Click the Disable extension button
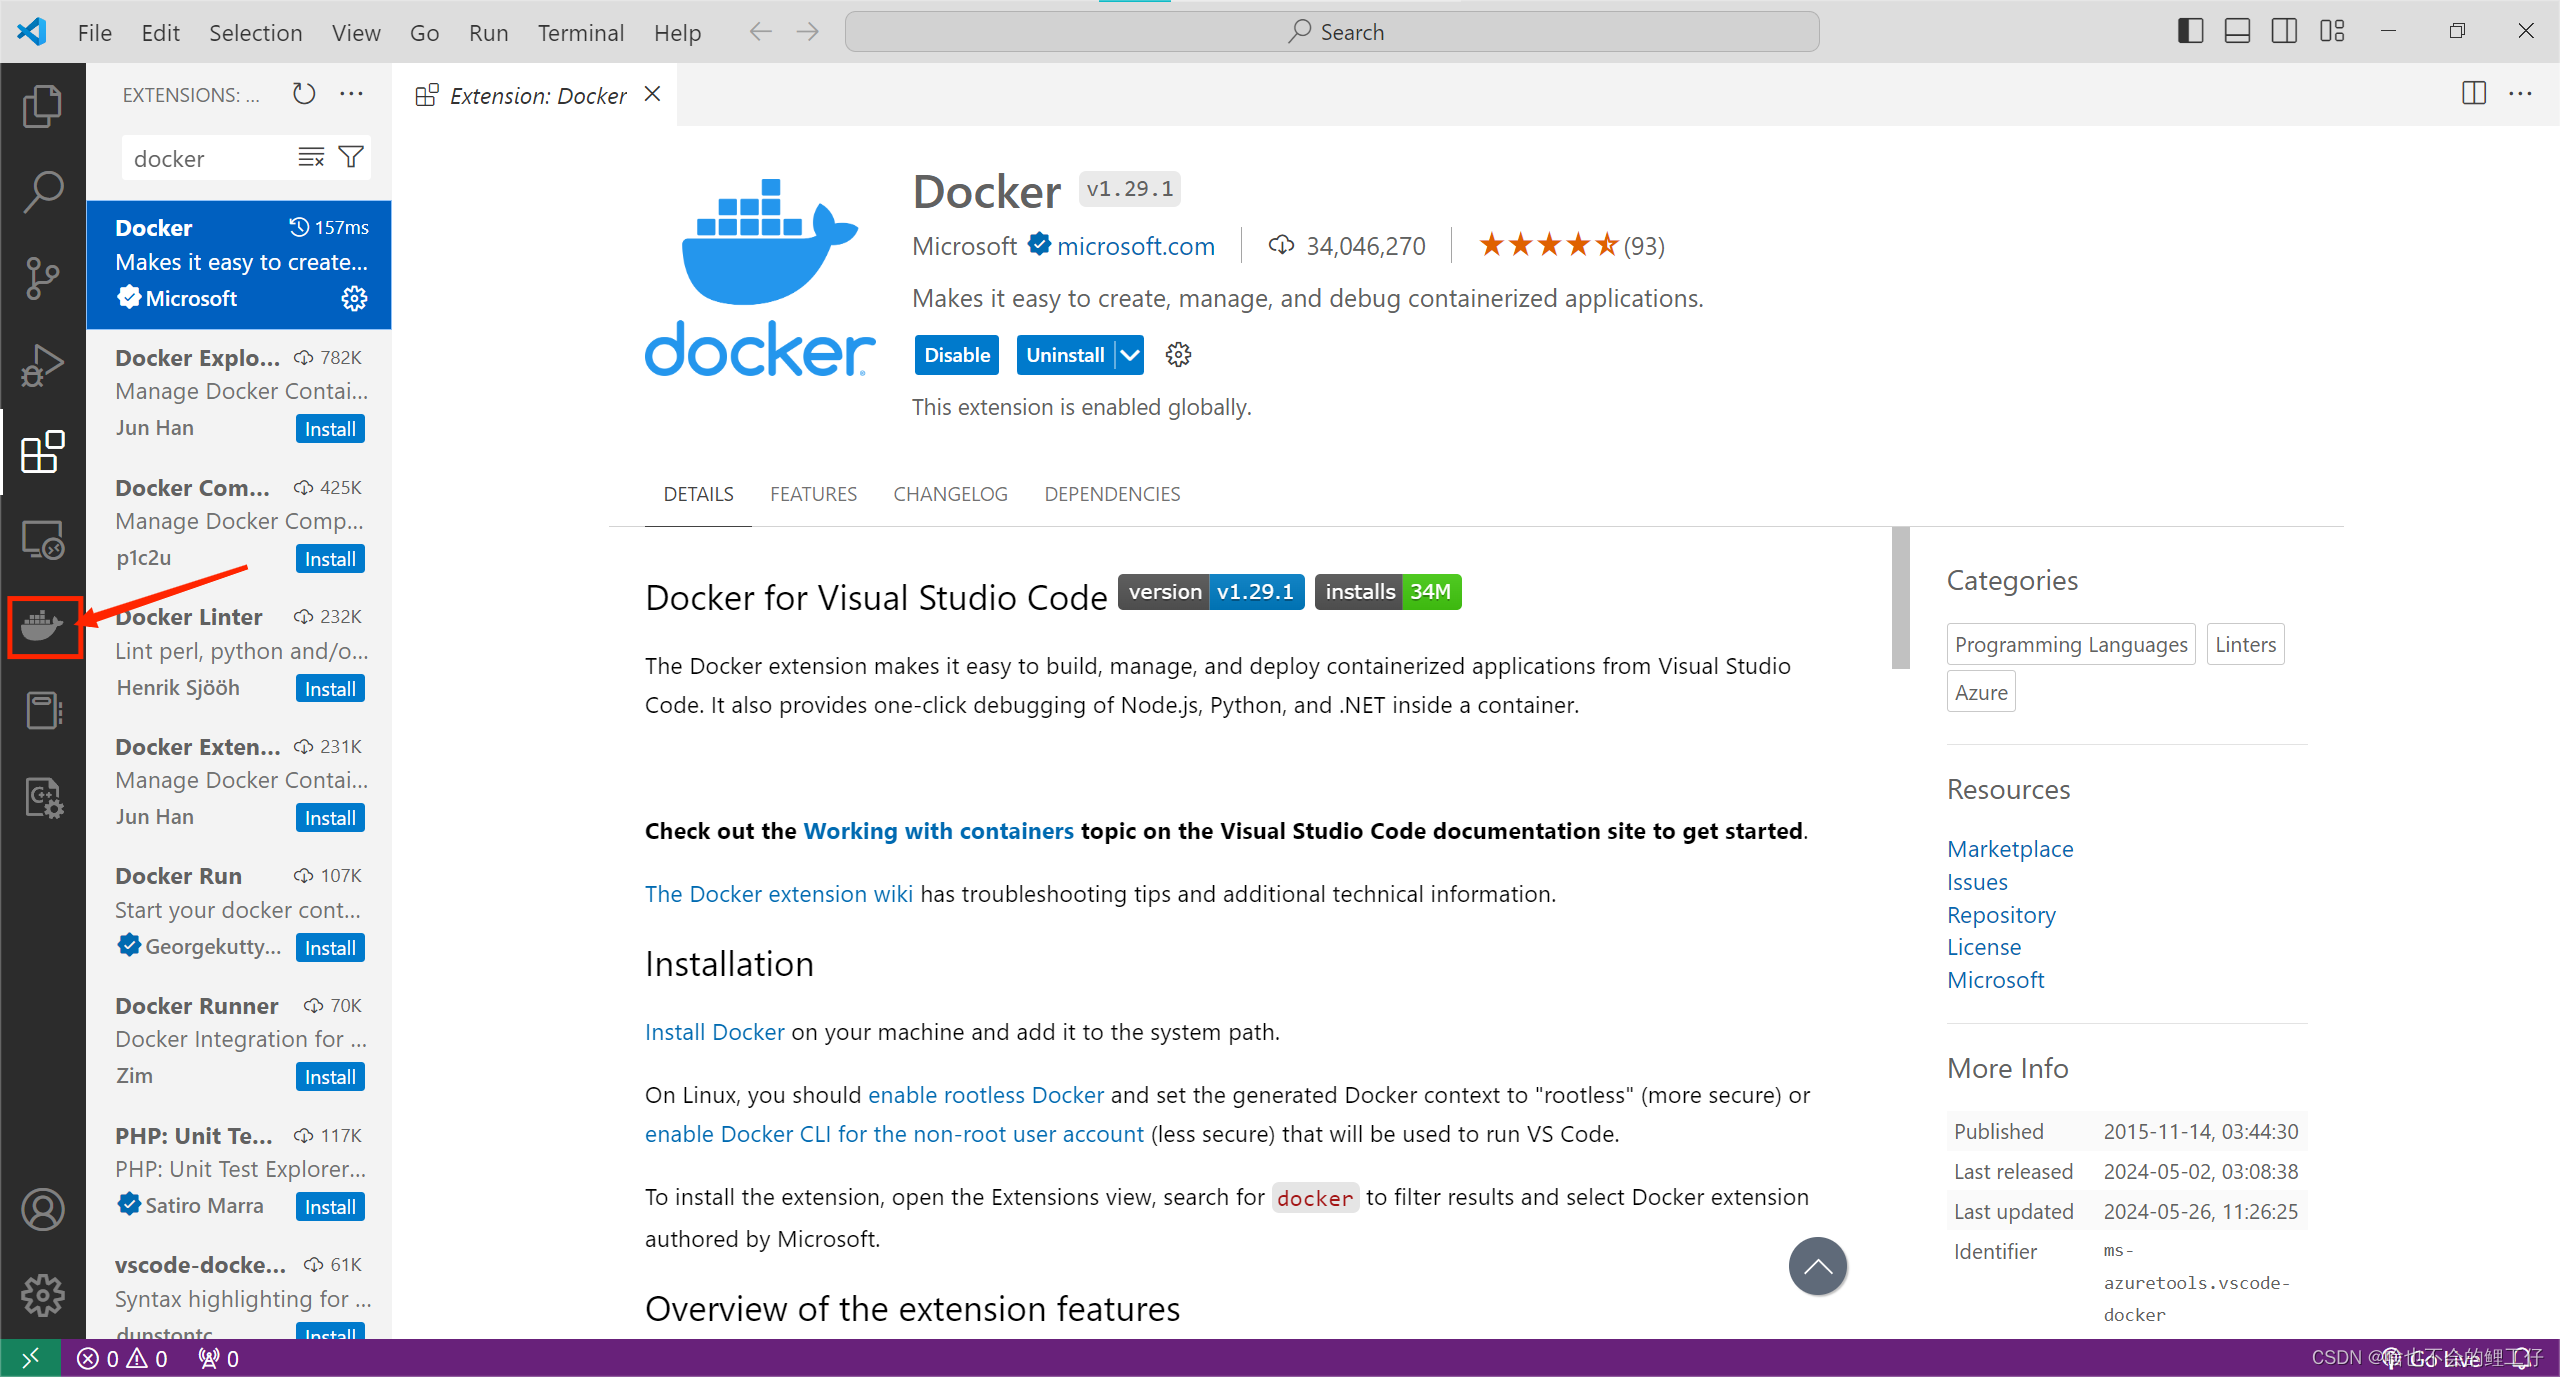This screenshot has width=2560, height=1377. point(956,354)
